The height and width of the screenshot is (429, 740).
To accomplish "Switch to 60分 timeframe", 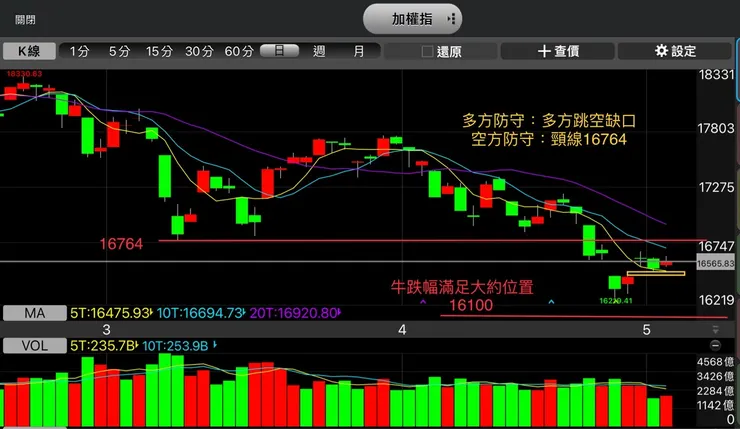I will [x=239, y=51].
